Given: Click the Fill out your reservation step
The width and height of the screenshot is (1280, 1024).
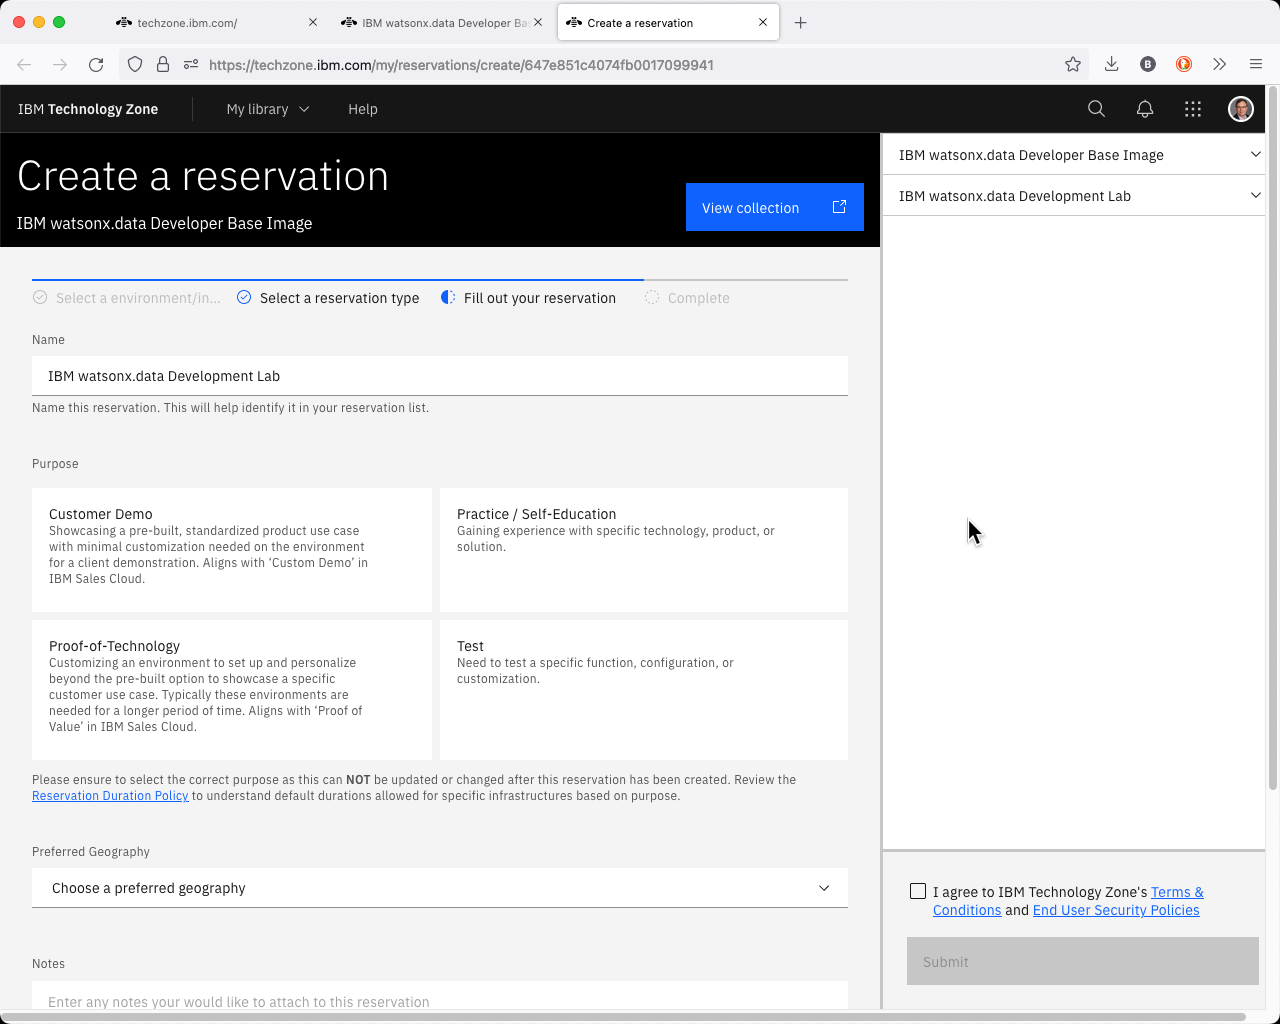Looking at the screenshot, I should click(x=528, y=298).
